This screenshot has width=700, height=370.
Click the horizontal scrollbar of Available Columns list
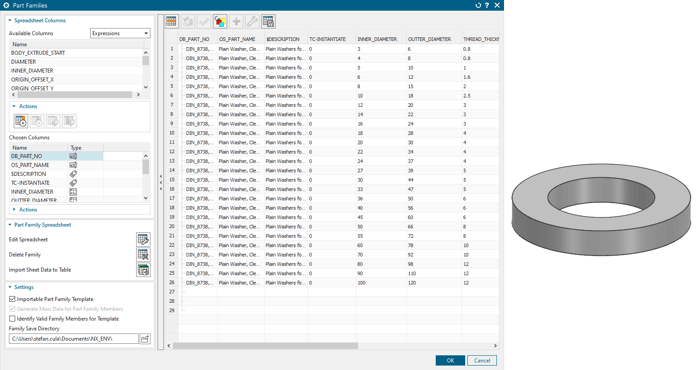(x=74, y=95)
